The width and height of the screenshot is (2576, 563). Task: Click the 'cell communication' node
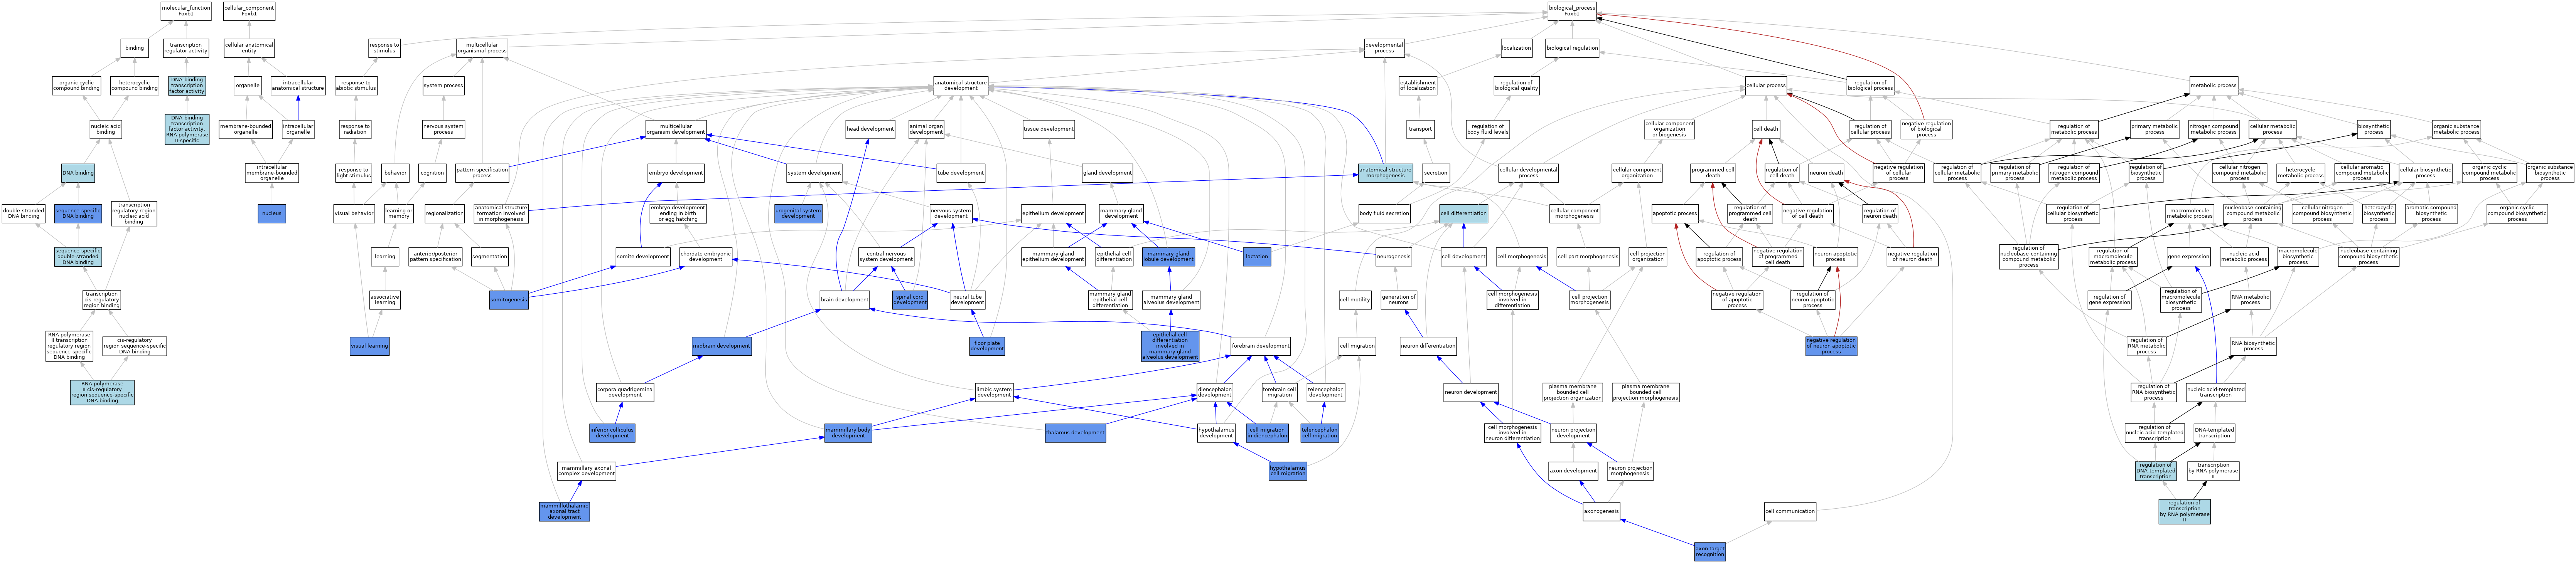click(1790, 512)
